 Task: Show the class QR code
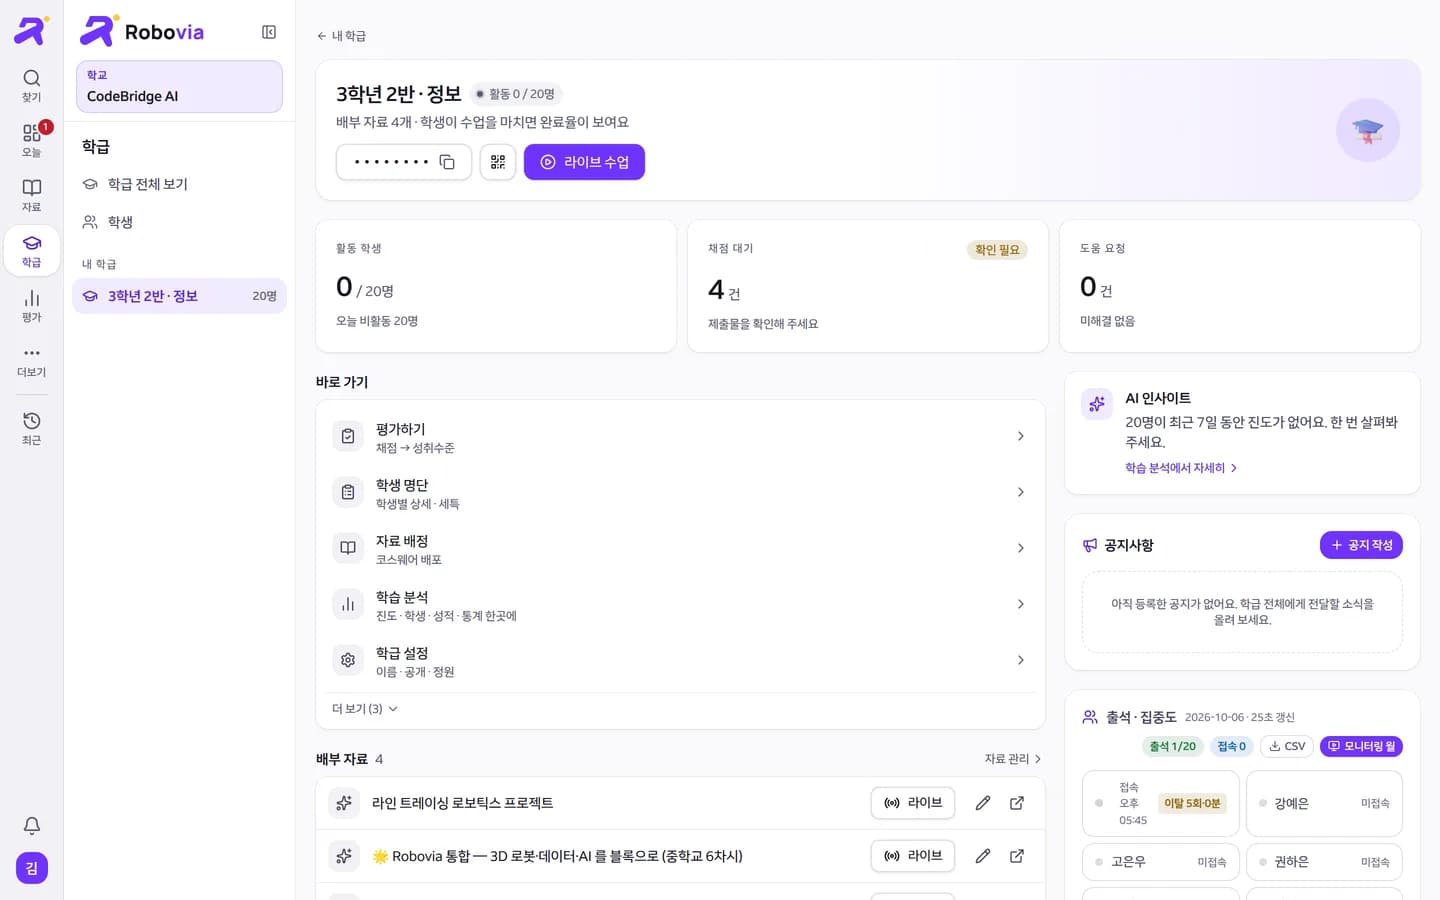tap(498, 162)
